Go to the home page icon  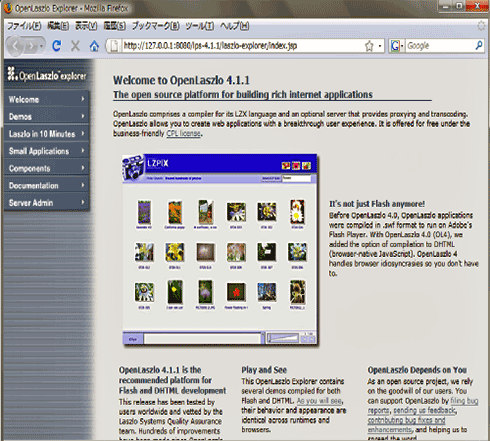tap(94, 46)
